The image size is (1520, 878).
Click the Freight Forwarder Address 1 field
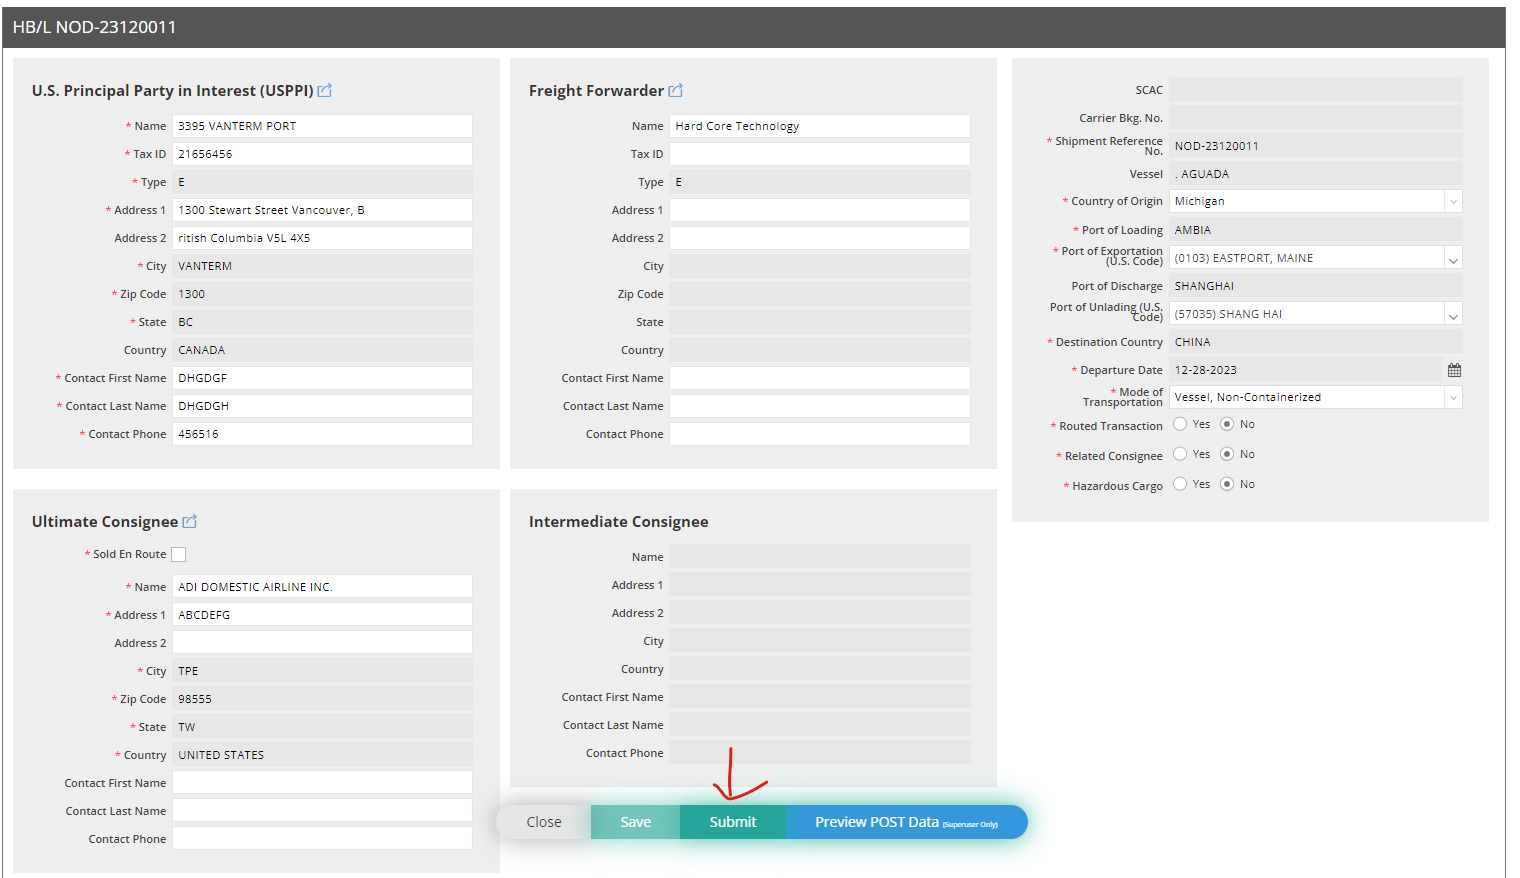click(x=820, y=209)
